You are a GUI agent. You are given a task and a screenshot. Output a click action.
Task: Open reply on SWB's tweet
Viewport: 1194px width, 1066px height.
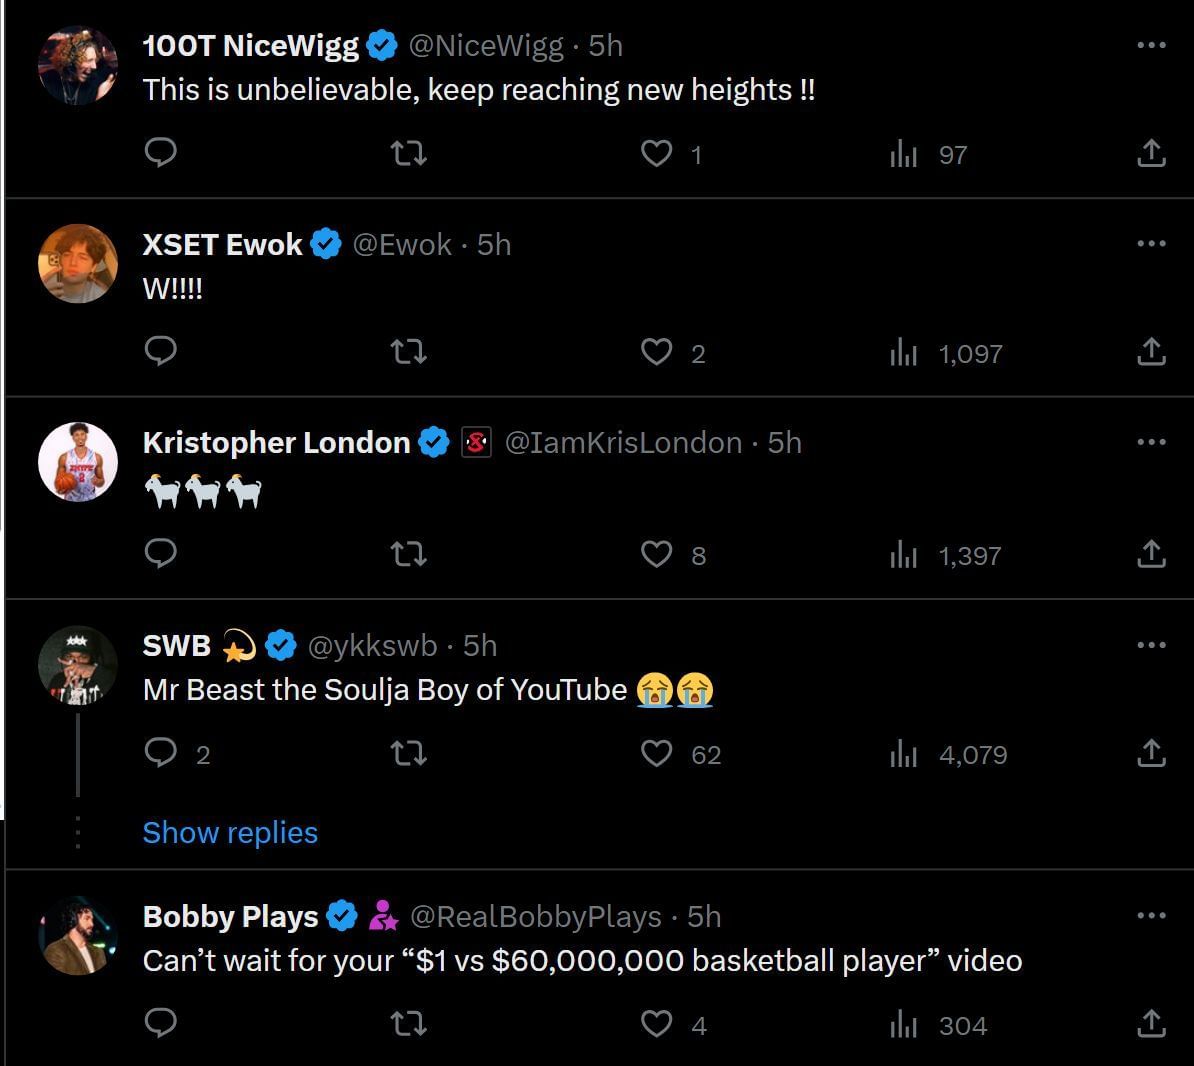click(161, 752)
